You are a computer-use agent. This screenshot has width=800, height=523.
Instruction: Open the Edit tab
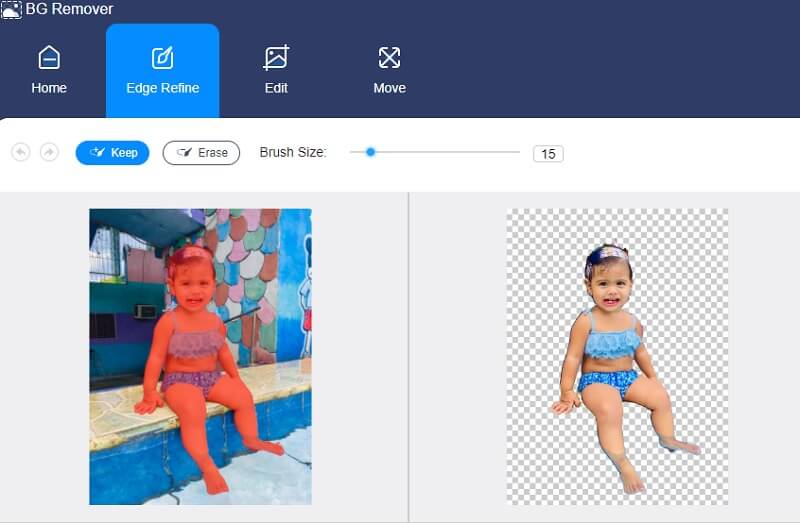click(x=276, y=70)
